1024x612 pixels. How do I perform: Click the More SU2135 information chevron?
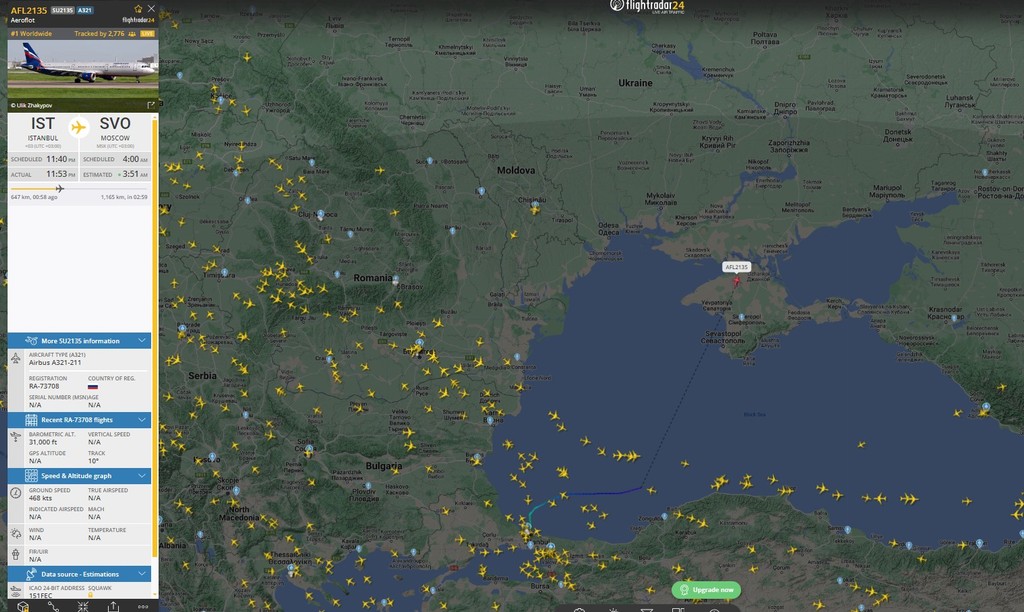[142, 340]
